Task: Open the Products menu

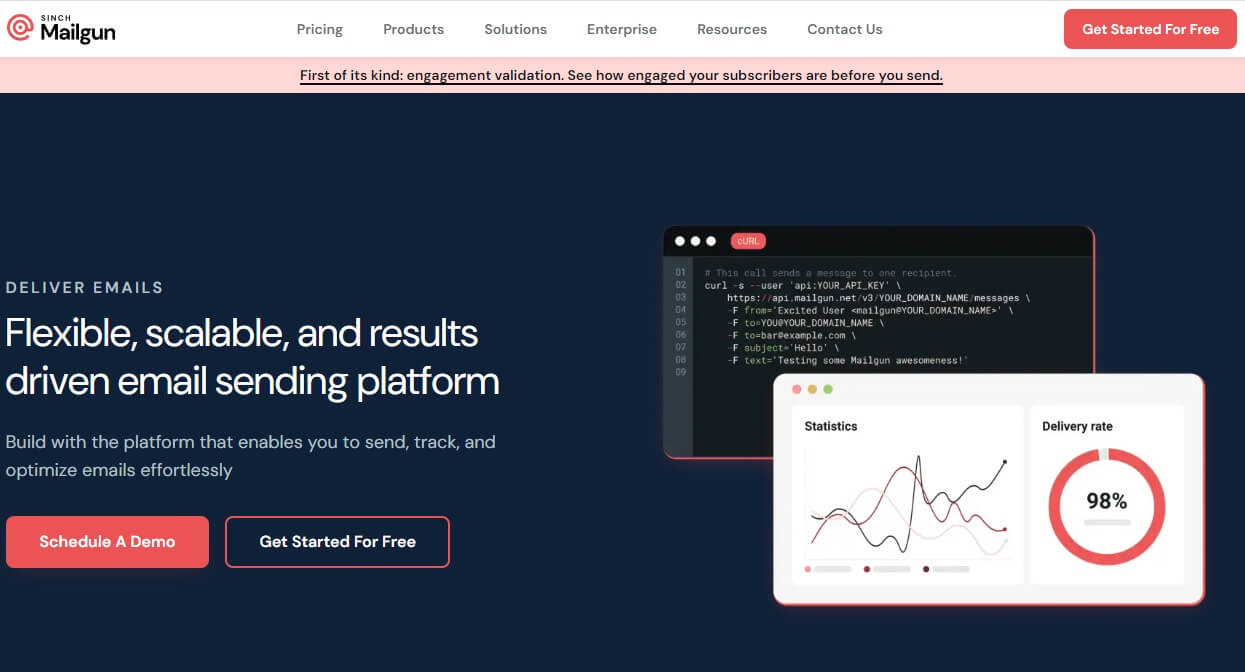Action: tap(413, 29)
